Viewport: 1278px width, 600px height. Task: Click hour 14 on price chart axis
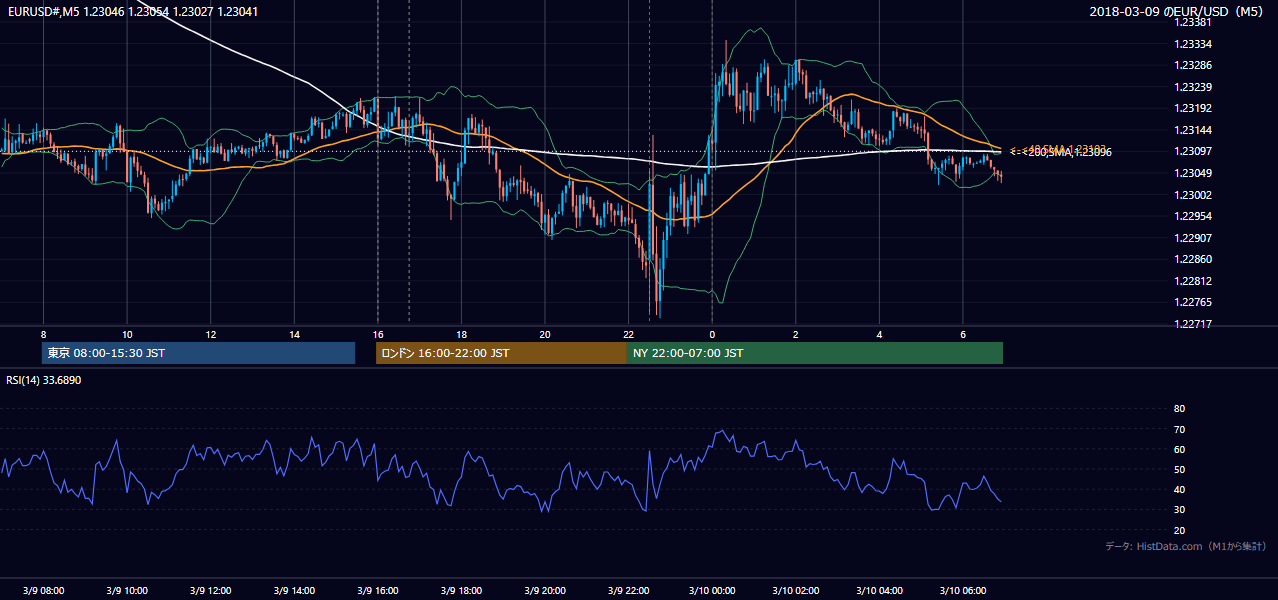(x=294, y=334)
